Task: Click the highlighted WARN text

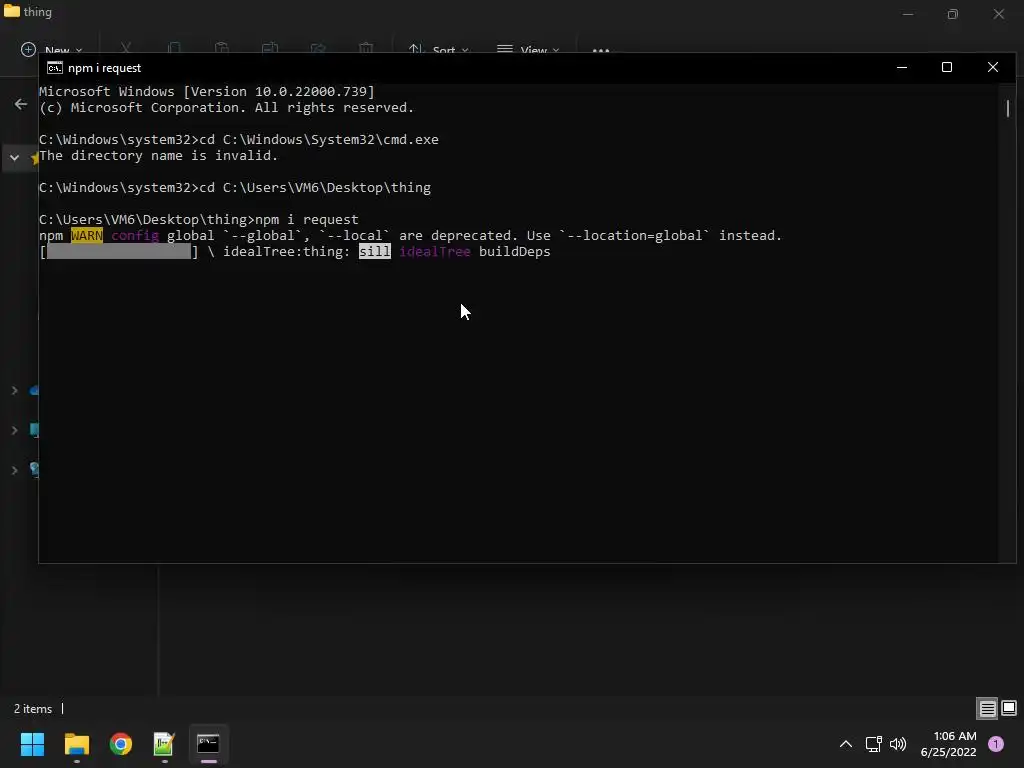Action: 87,236
